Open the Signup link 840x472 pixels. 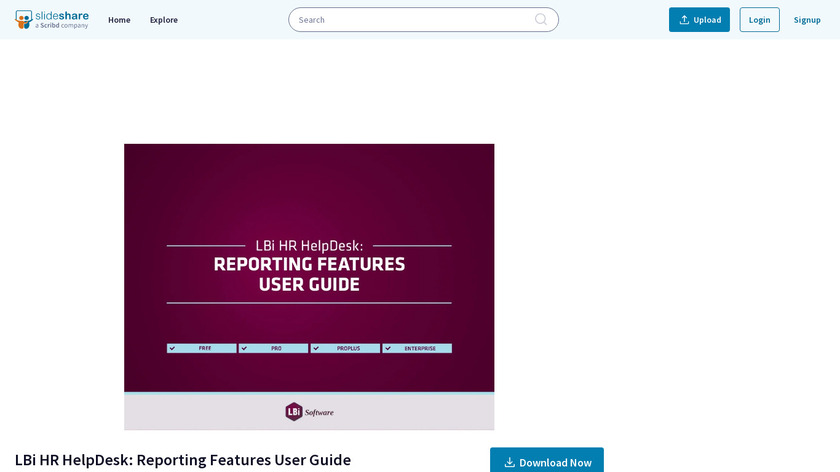(x=807, y=20)
